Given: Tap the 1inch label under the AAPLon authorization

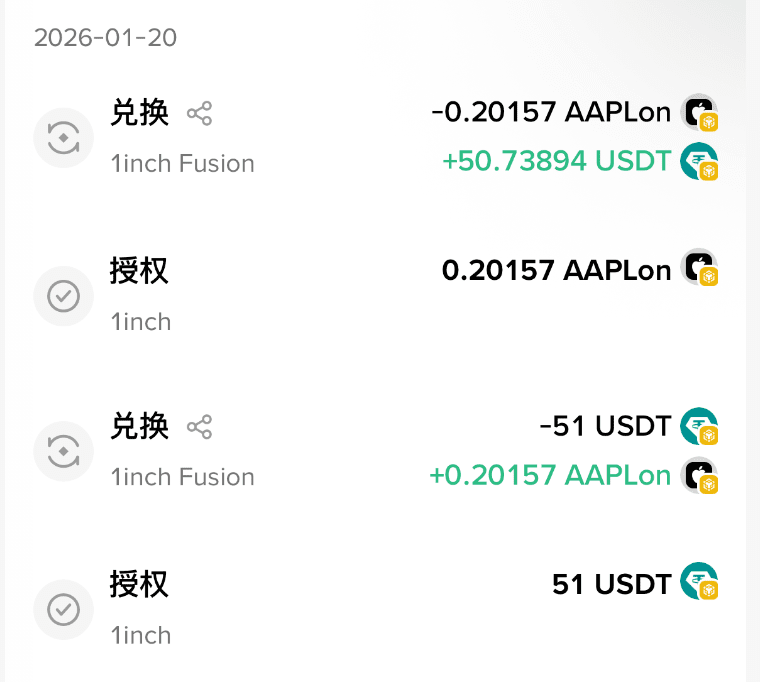Looking at the screenshot, I should click(141, 322).
